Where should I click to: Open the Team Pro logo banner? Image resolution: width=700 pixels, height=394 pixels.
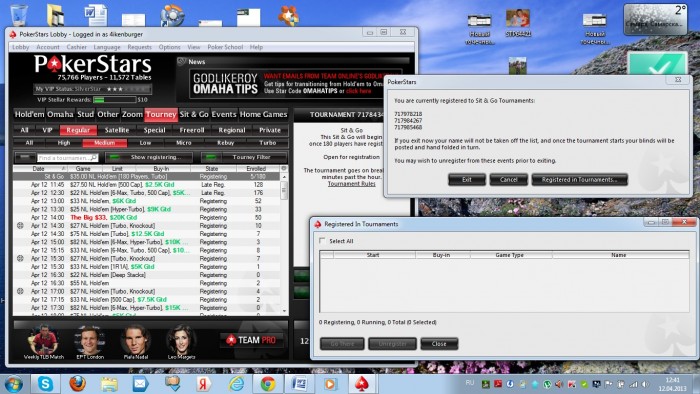[251, 340]
